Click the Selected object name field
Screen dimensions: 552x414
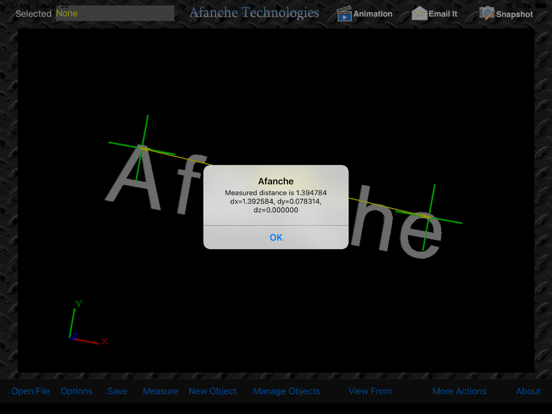115,13
